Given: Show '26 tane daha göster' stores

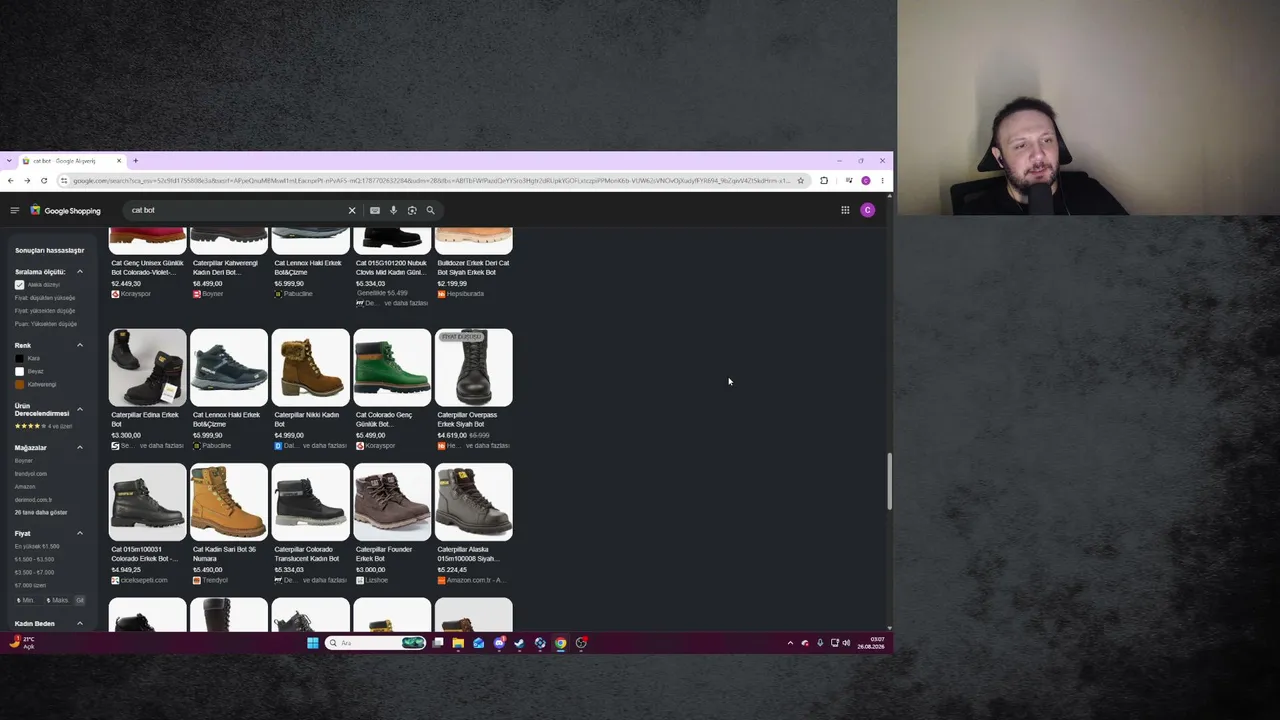Looking at the screenshot, I should 41,512.
